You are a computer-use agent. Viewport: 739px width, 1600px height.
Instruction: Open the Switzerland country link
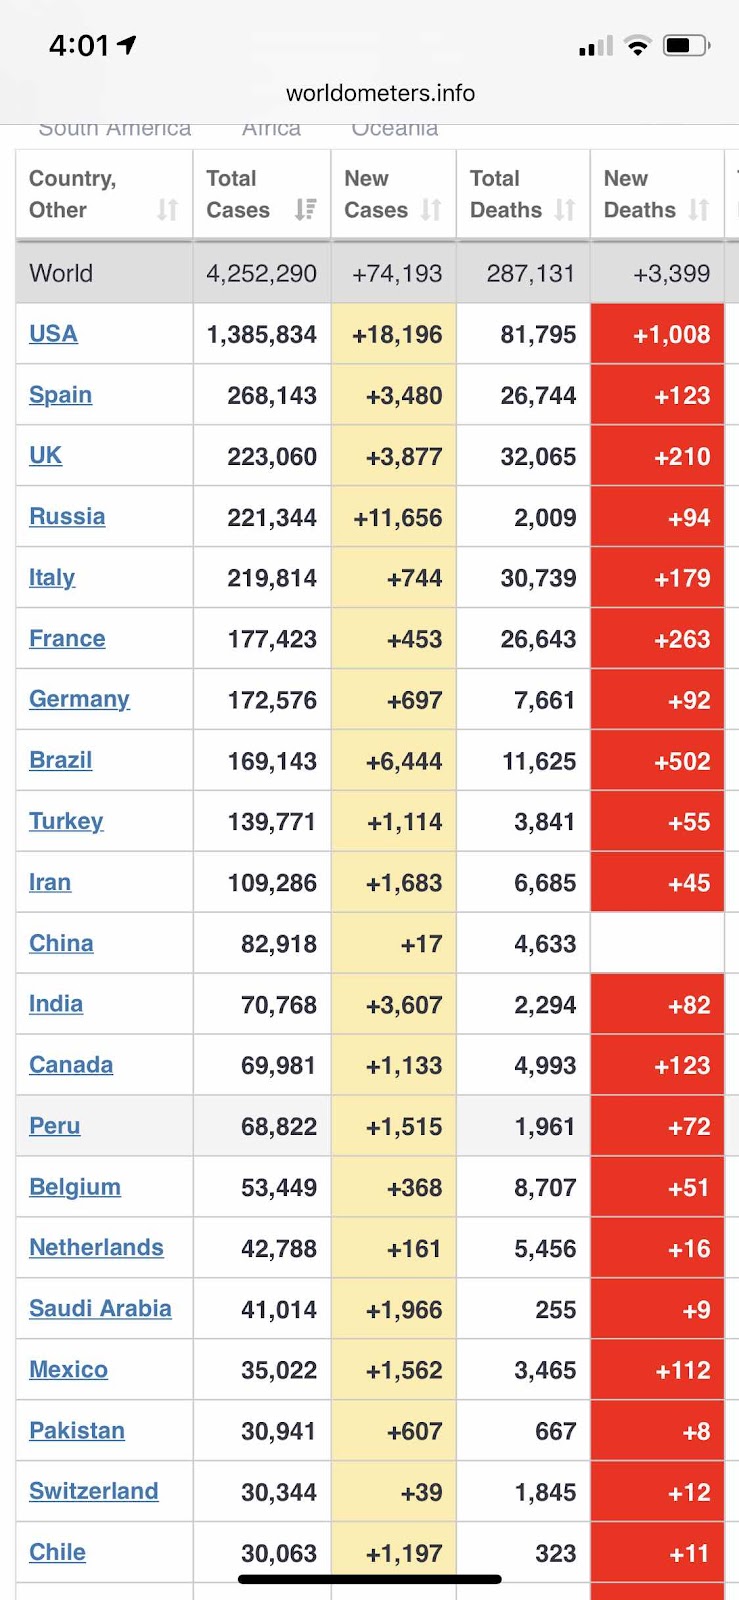[94, 1491]
